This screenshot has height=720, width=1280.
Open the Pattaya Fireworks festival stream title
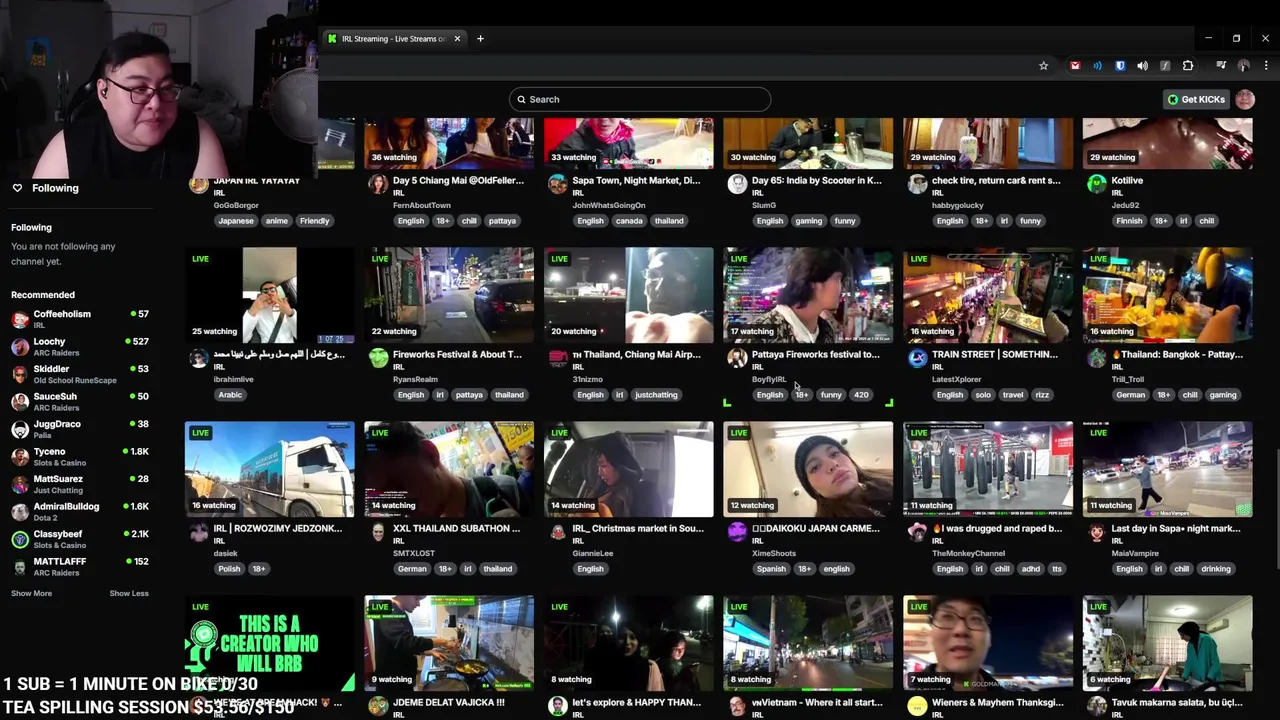(x=816, y=354)
